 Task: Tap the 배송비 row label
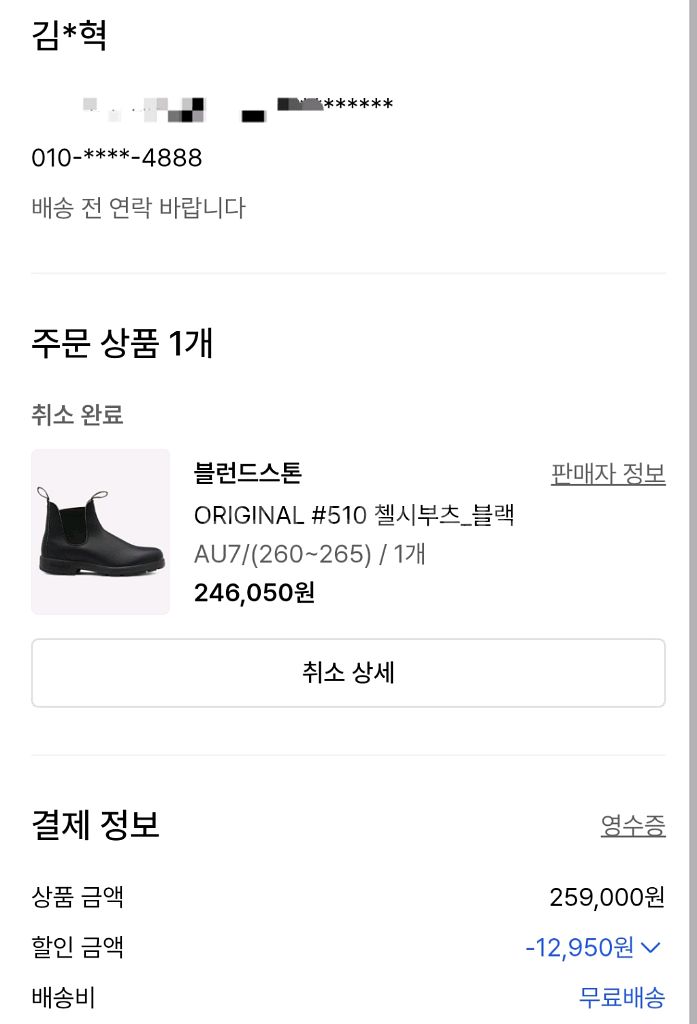(63, 997)
